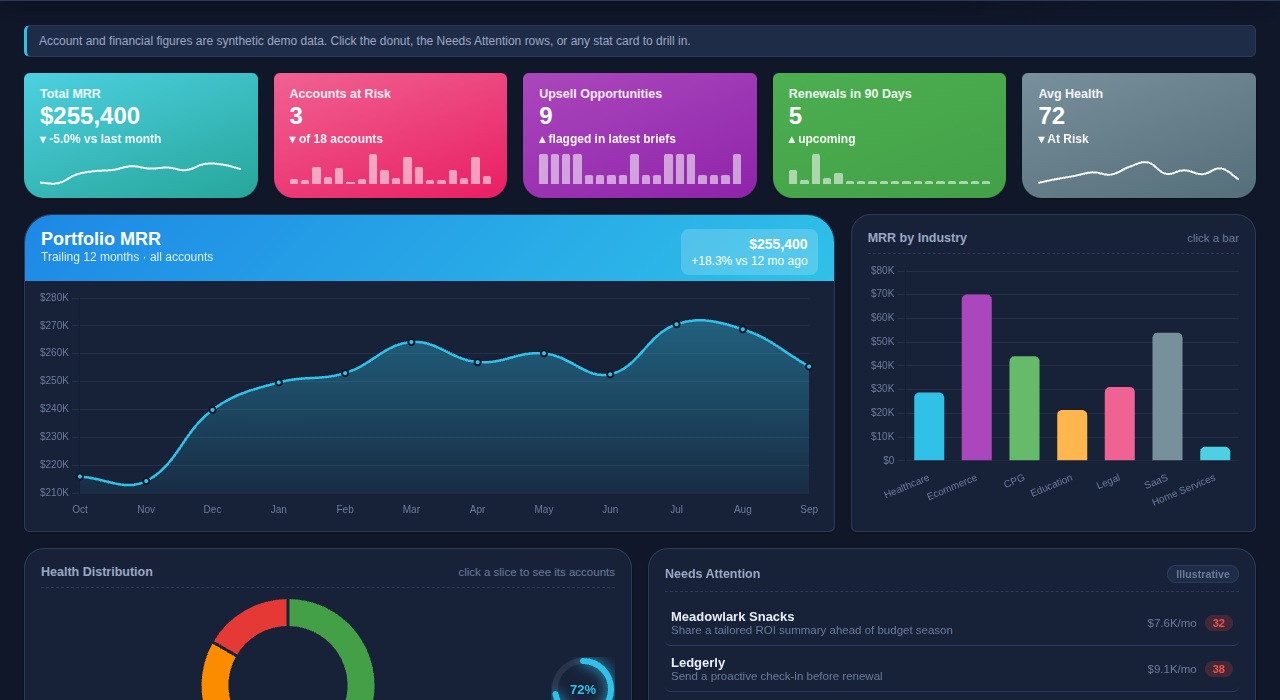Select the small Home Services bar
Screen dimensions: 1280x700
[1215, 454]
